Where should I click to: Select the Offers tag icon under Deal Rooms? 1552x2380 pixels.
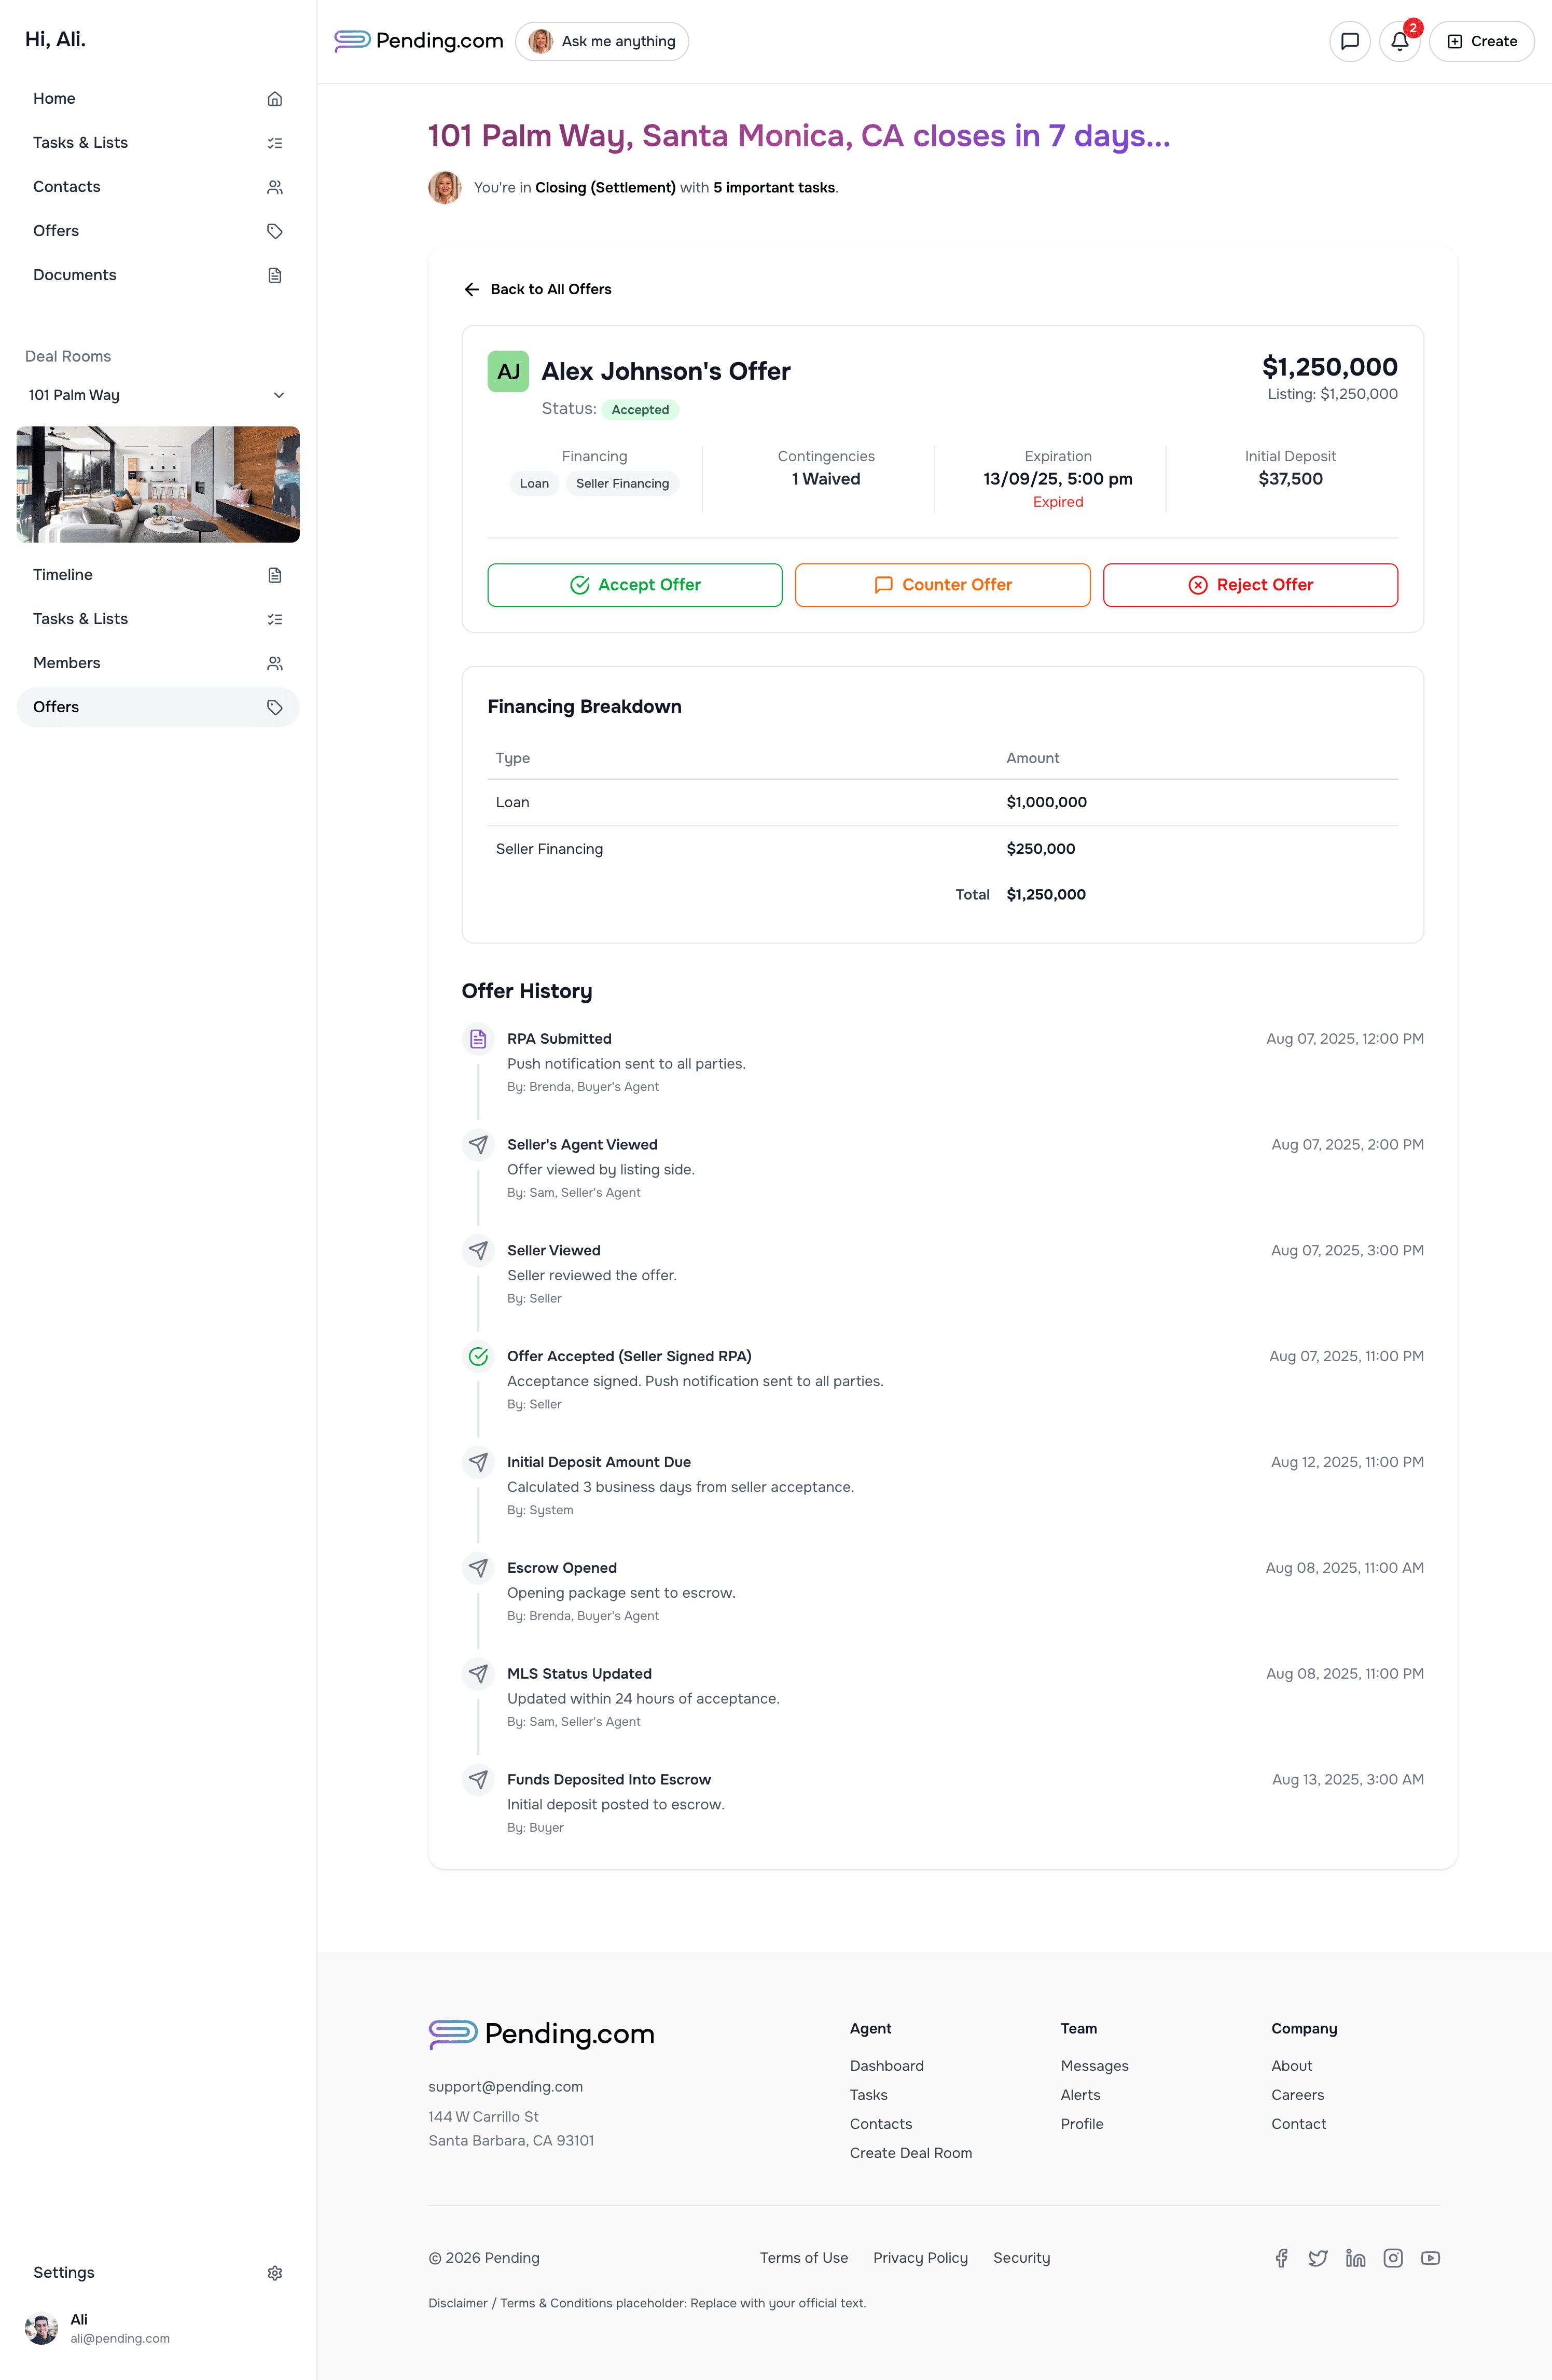click(275, 707)
